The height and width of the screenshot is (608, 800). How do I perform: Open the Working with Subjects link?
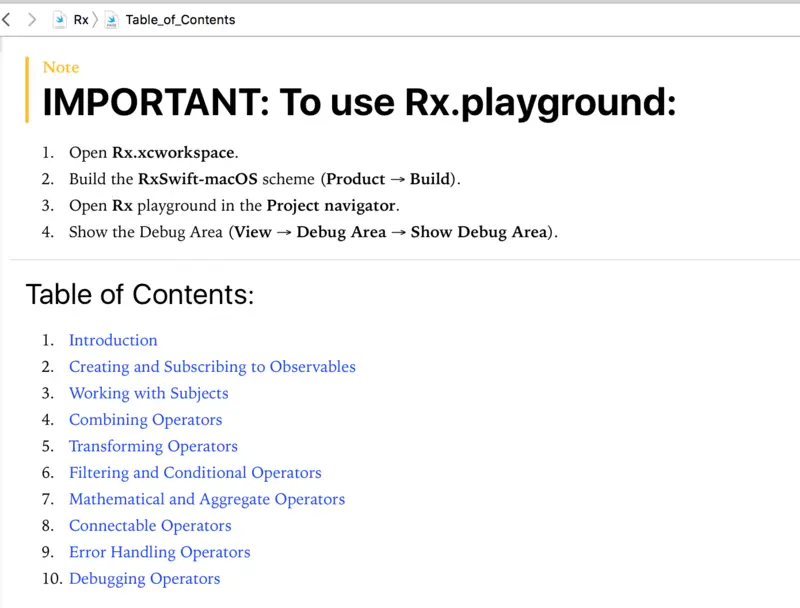point(148,393)
